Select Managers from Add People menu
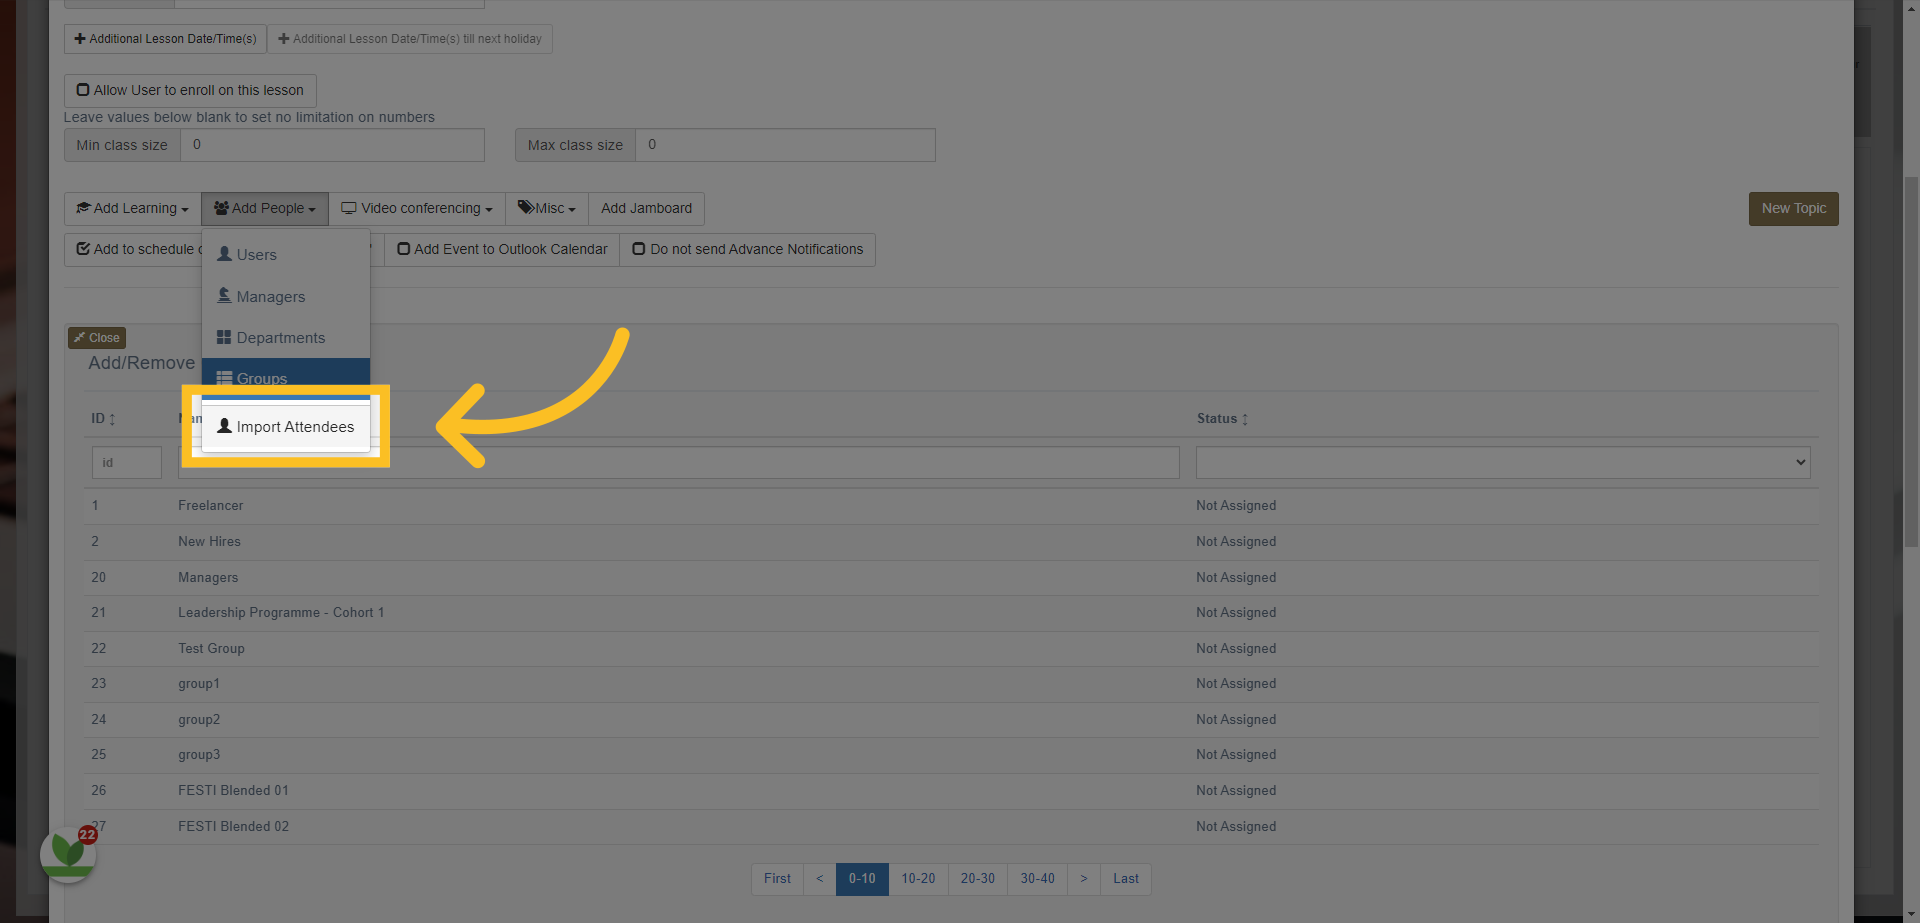 286,297
